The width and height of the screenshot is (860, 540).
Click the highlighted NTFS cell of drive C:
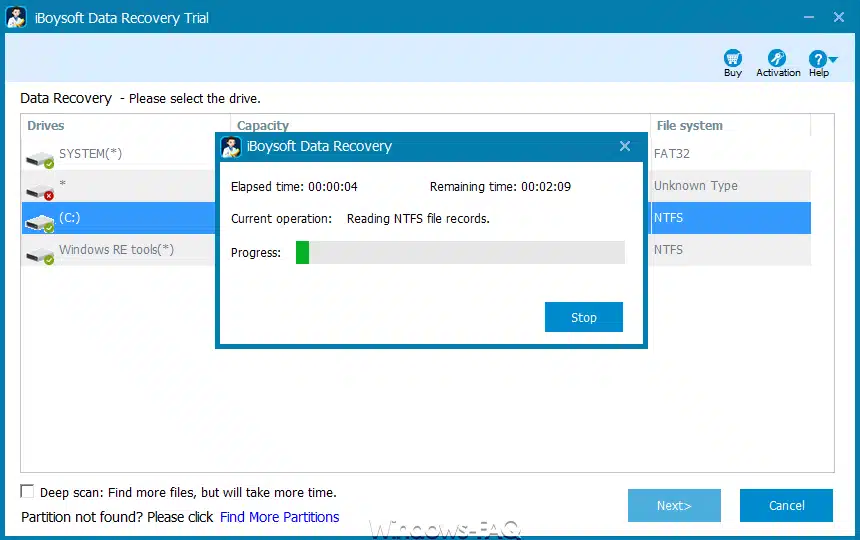[x=668, y=218]
